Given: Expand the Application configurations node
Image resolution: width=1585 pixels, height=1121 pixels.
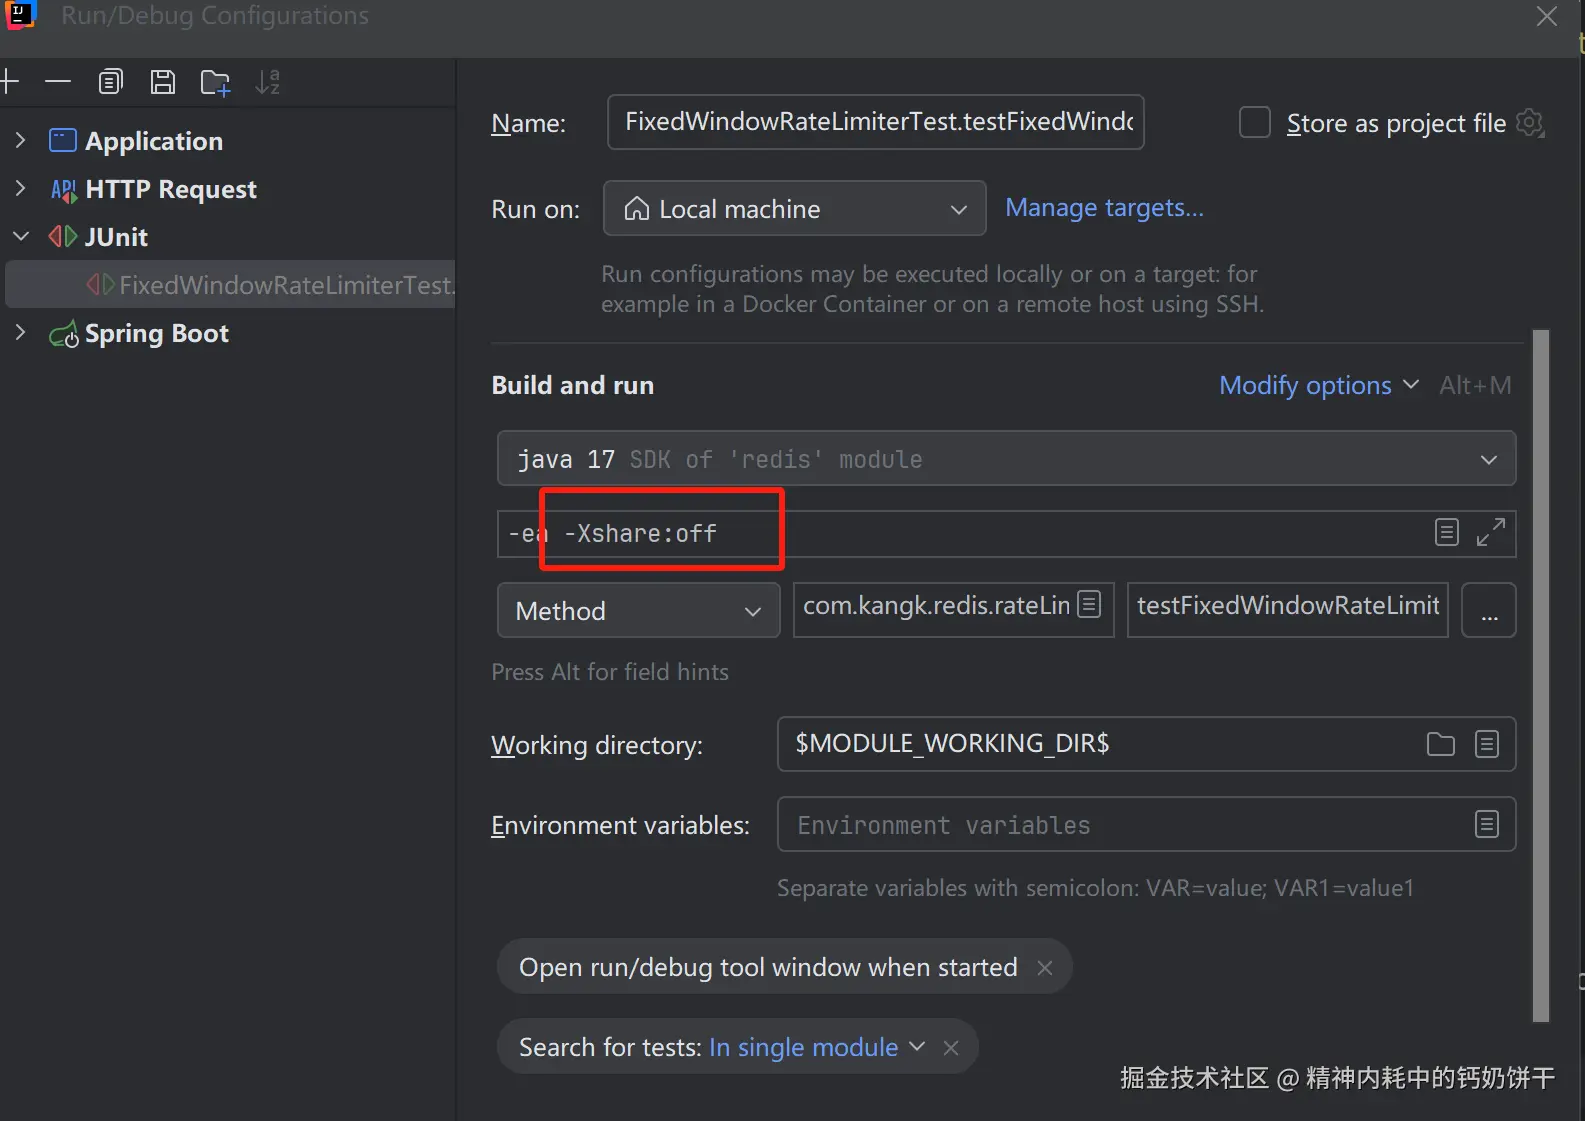Looking at the screenshot, I should click(20, 141).
